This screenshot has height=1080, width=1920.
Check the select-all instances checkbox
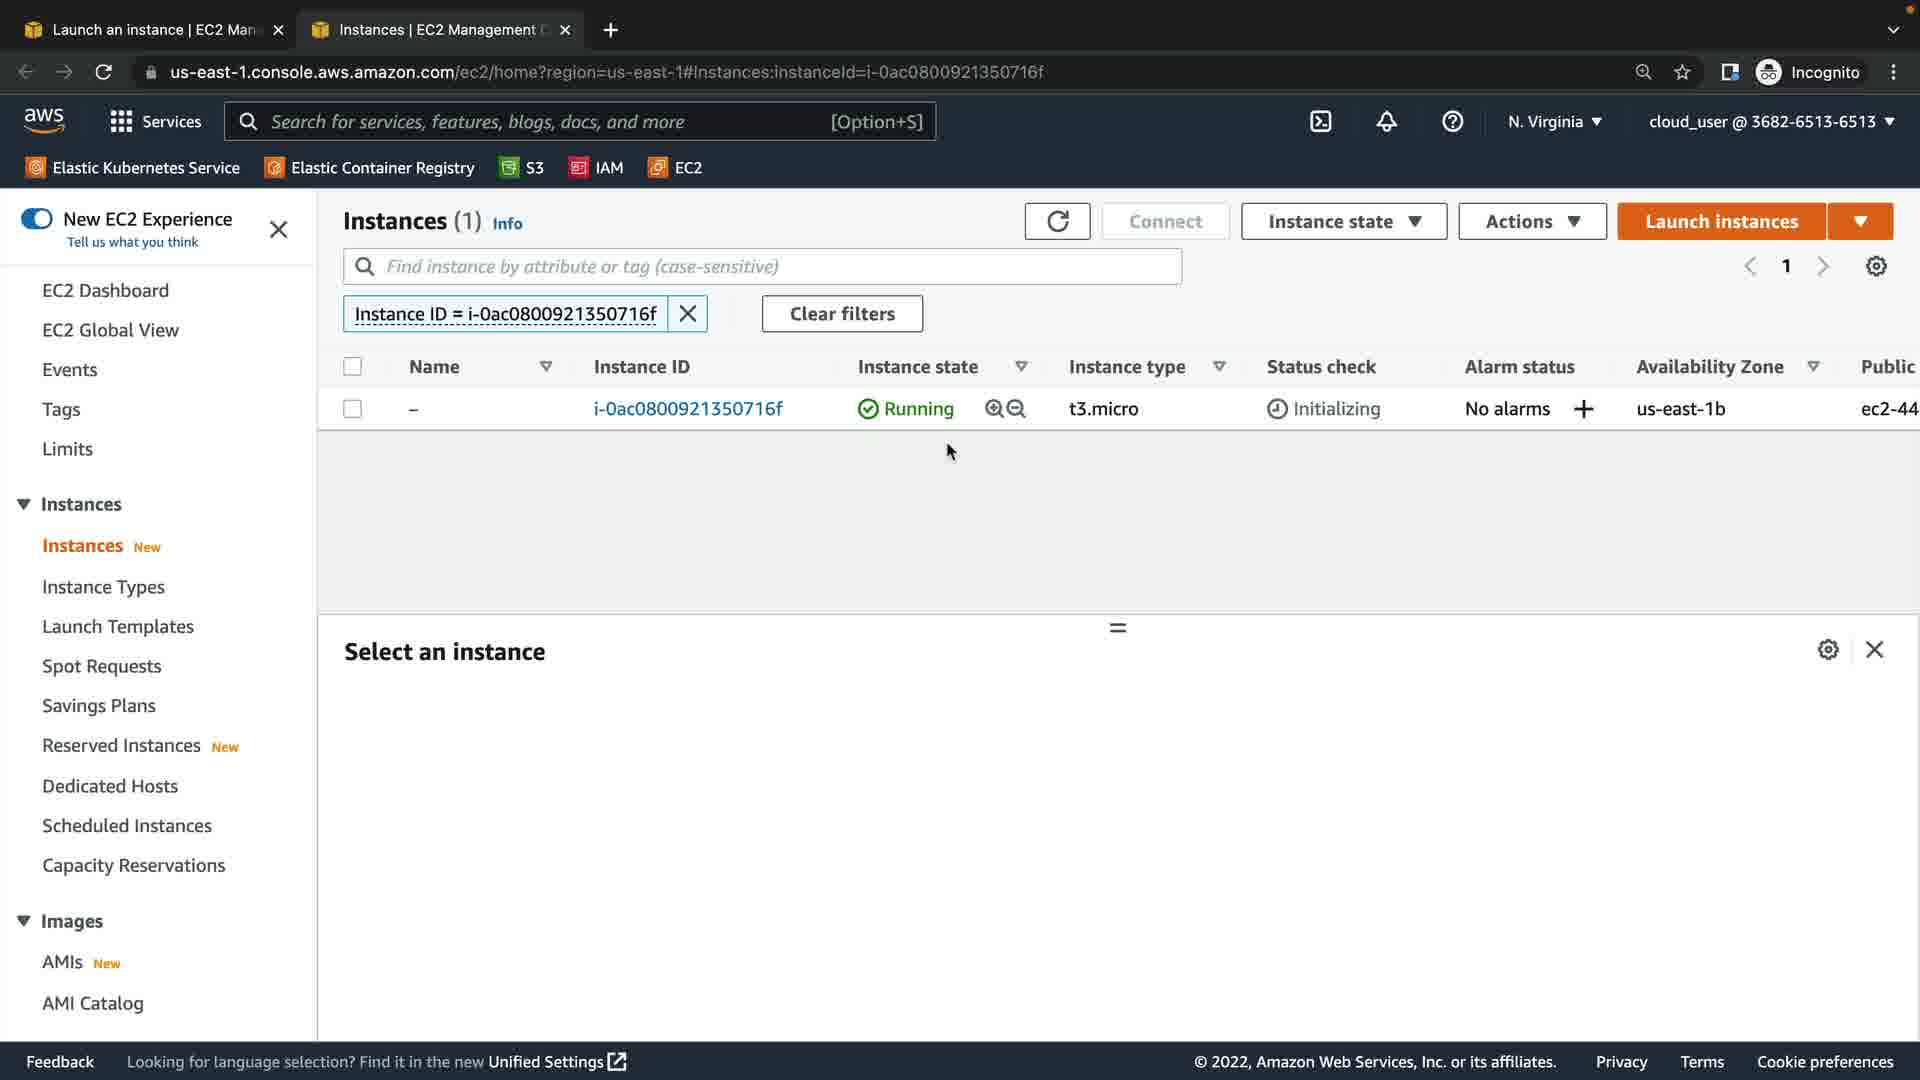point(352,367)
